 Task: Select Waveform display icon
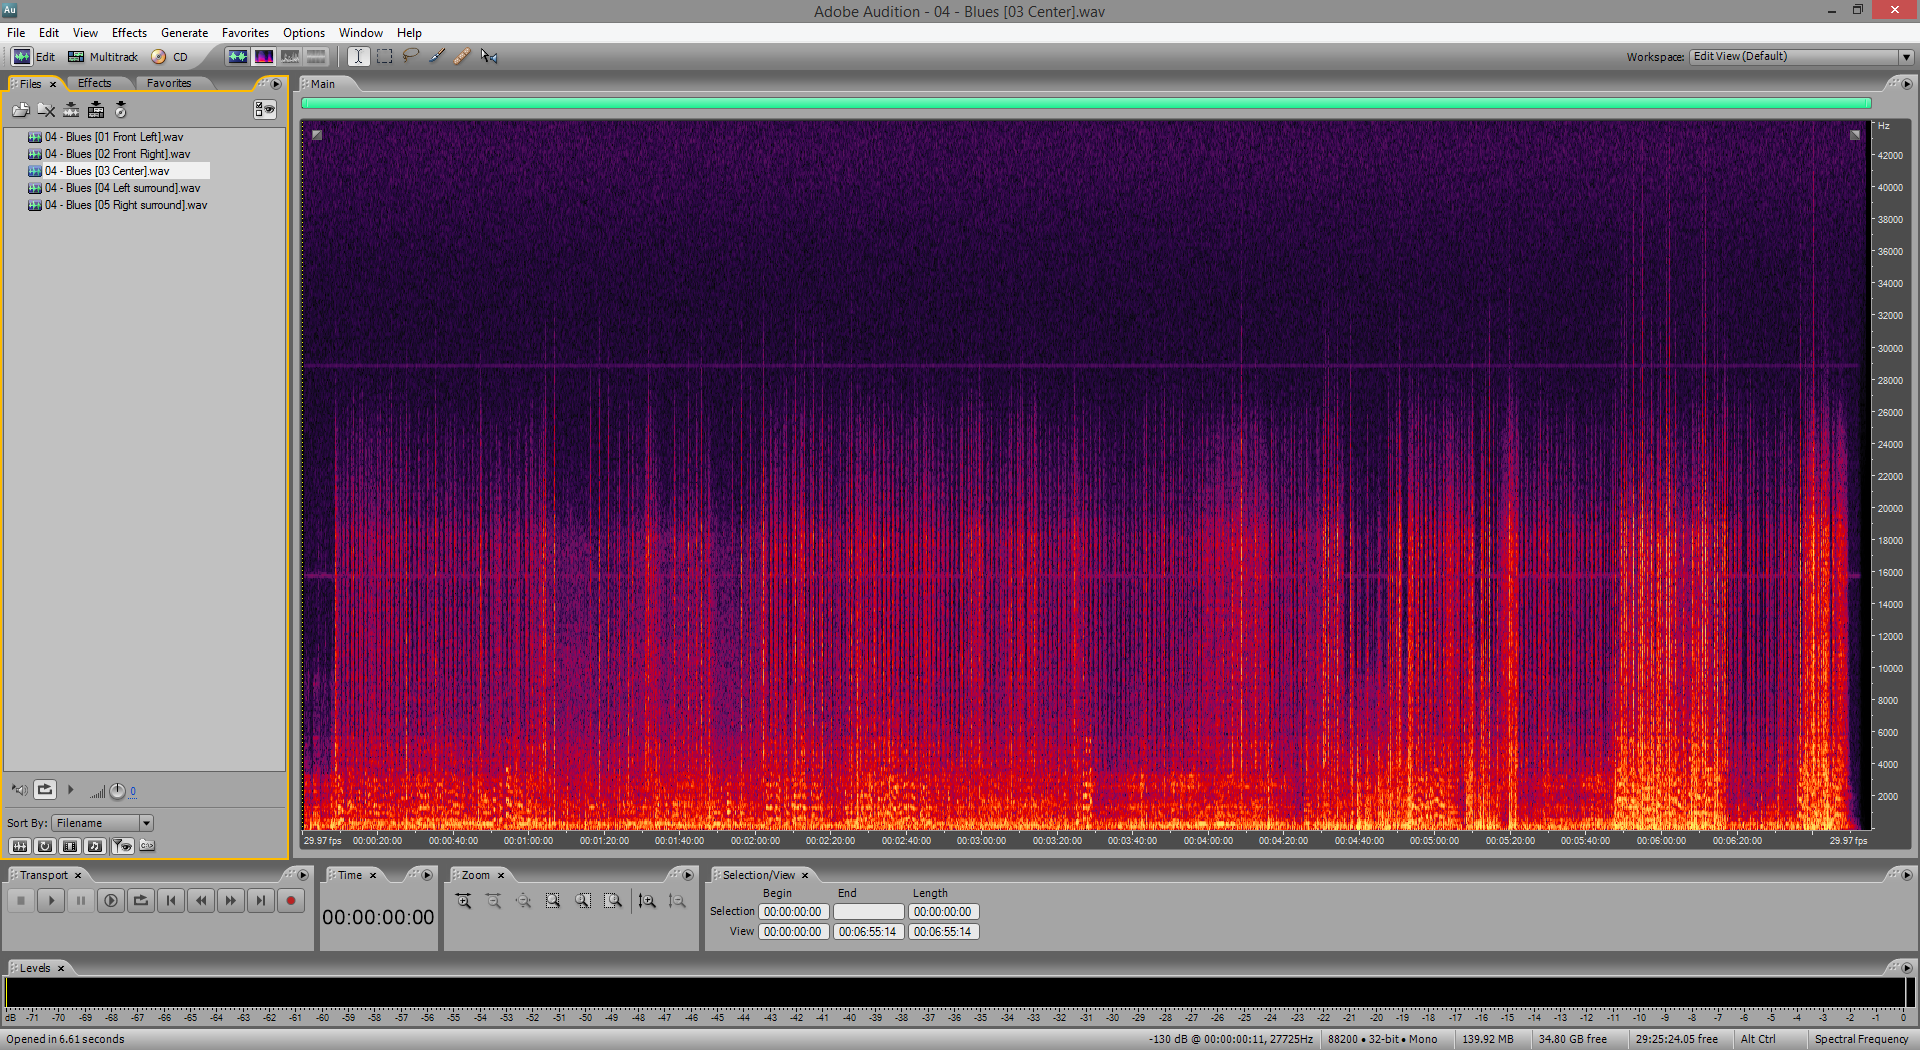[237, 57]
